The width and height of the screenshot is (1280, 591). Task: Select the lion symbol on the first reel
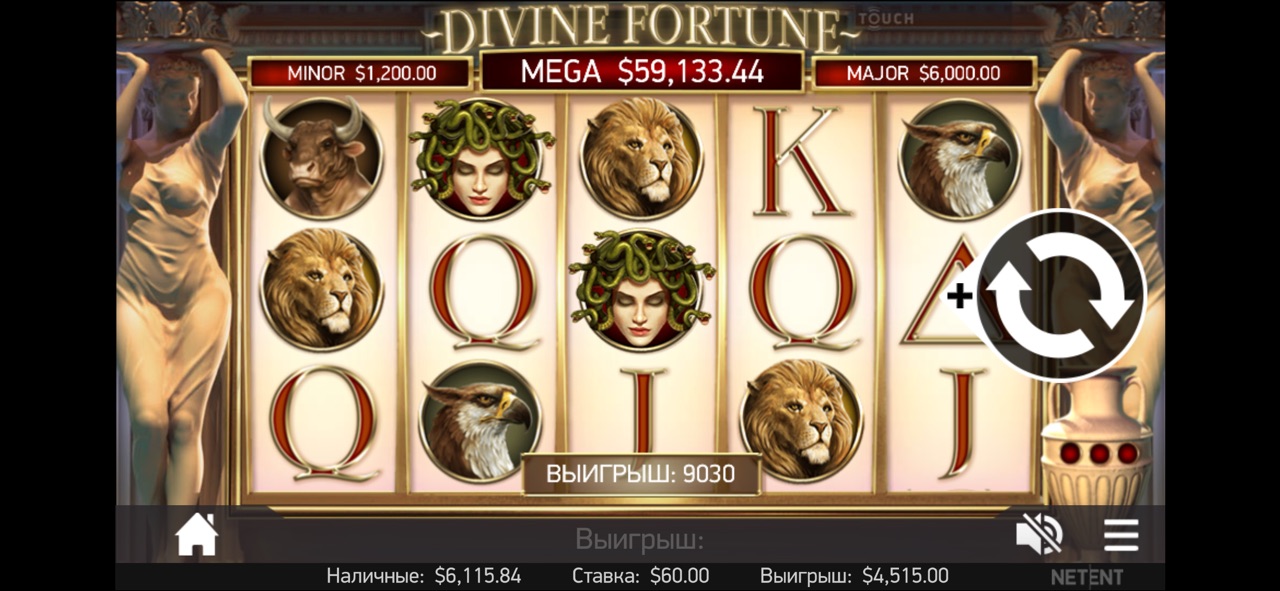click(321, 290)
